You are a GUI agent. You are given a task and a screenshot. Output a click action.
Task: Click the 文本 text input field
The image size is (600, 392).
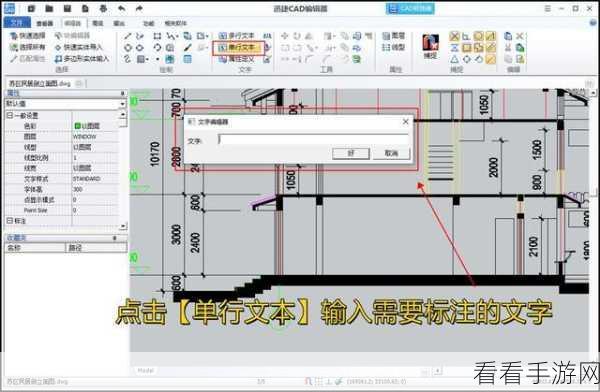pos(313,139)
